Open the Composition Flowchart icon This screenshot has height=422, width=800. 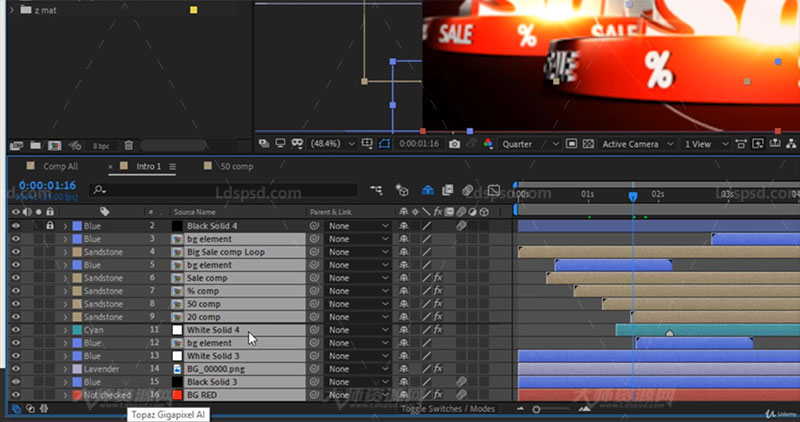pos(791,144)
